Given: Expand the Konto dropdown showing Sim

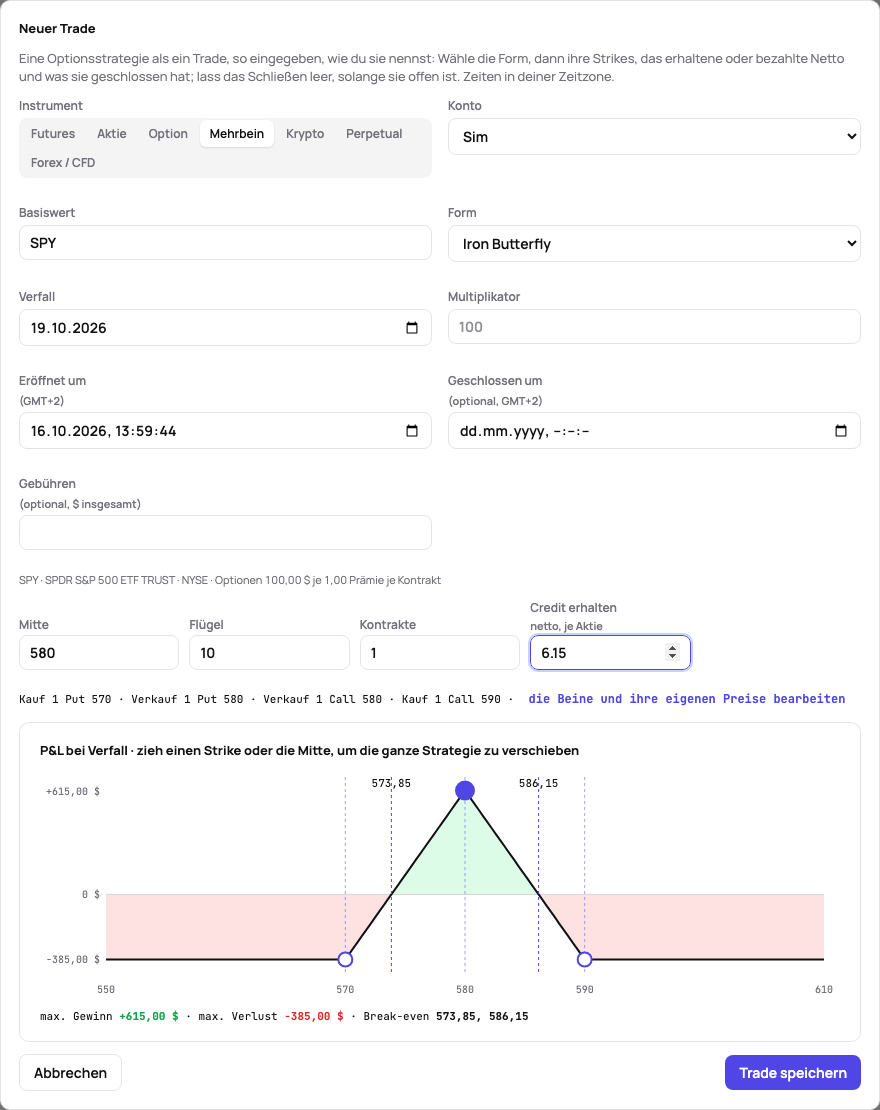Looking at the screenshot, I should 654,137.
